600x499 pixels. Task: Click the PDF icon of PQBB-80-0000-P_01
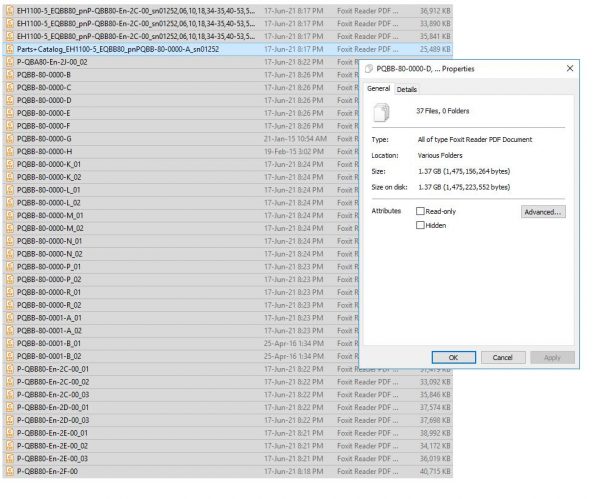click(10, 267)
